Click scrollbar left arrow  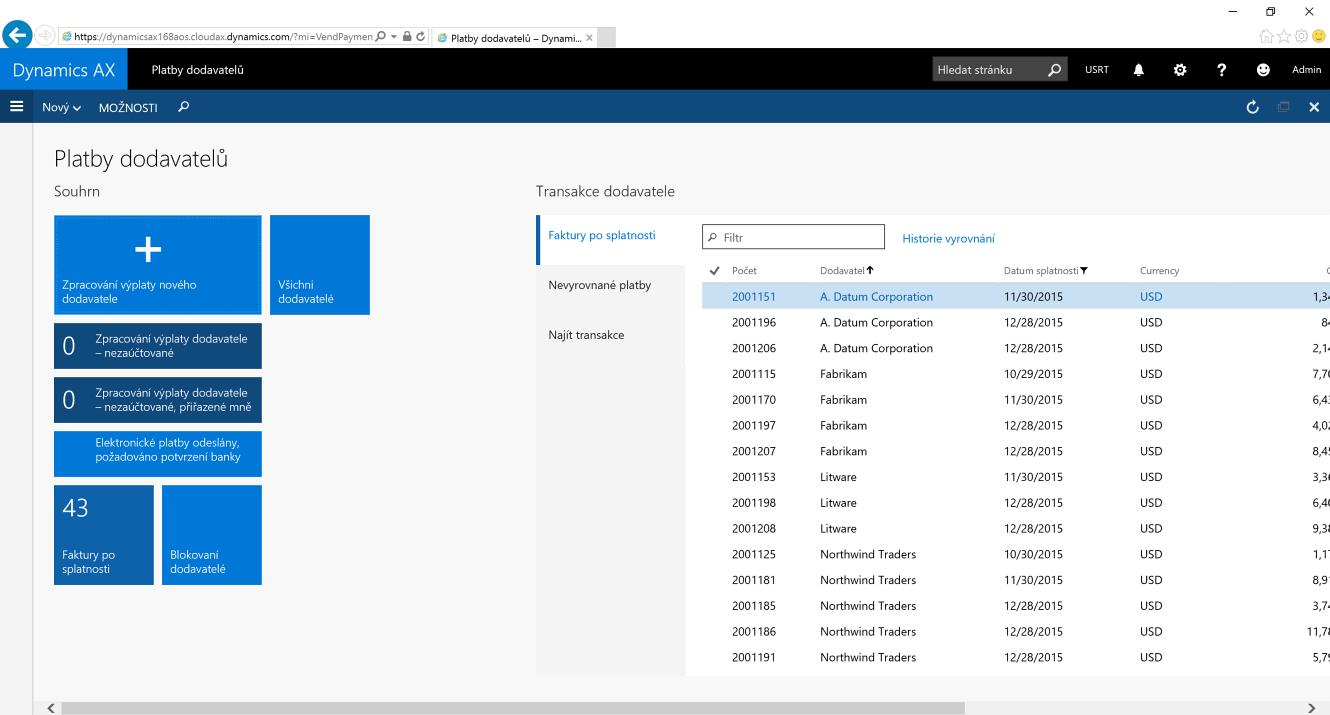50,708
